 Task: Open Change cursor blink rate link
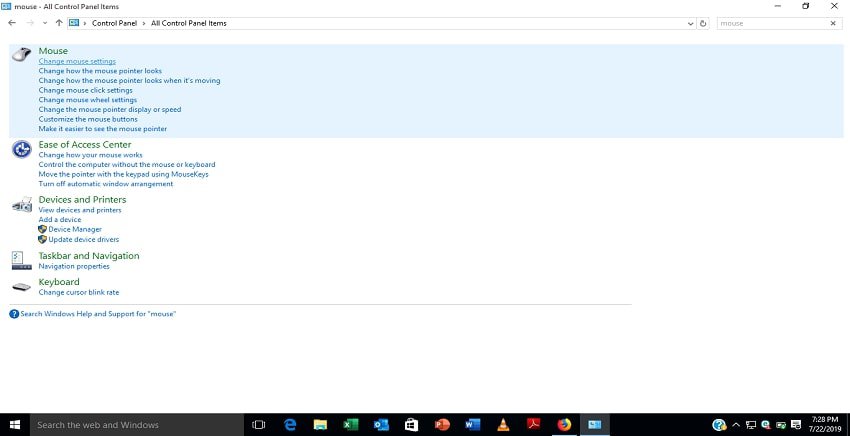click(x=79, y=292)
